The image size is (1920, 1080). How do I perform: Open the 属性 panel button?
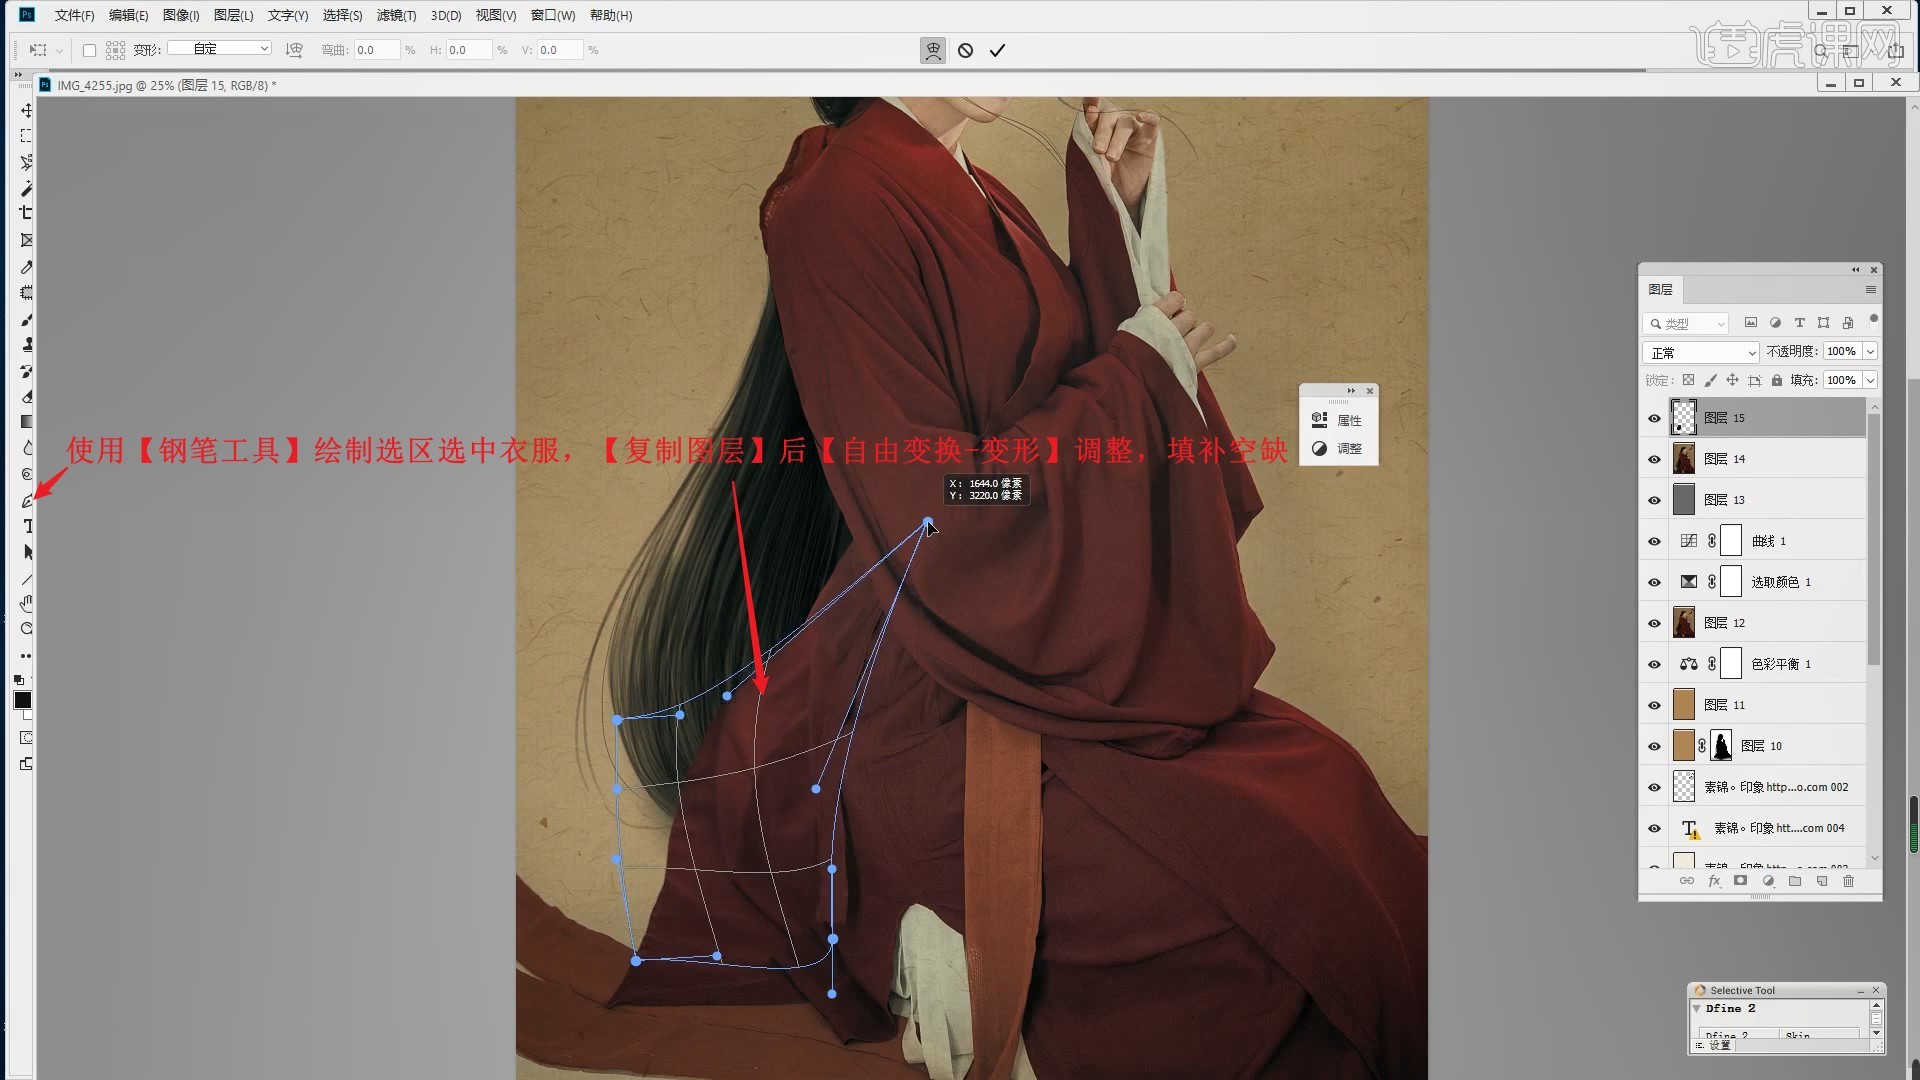1338,420
